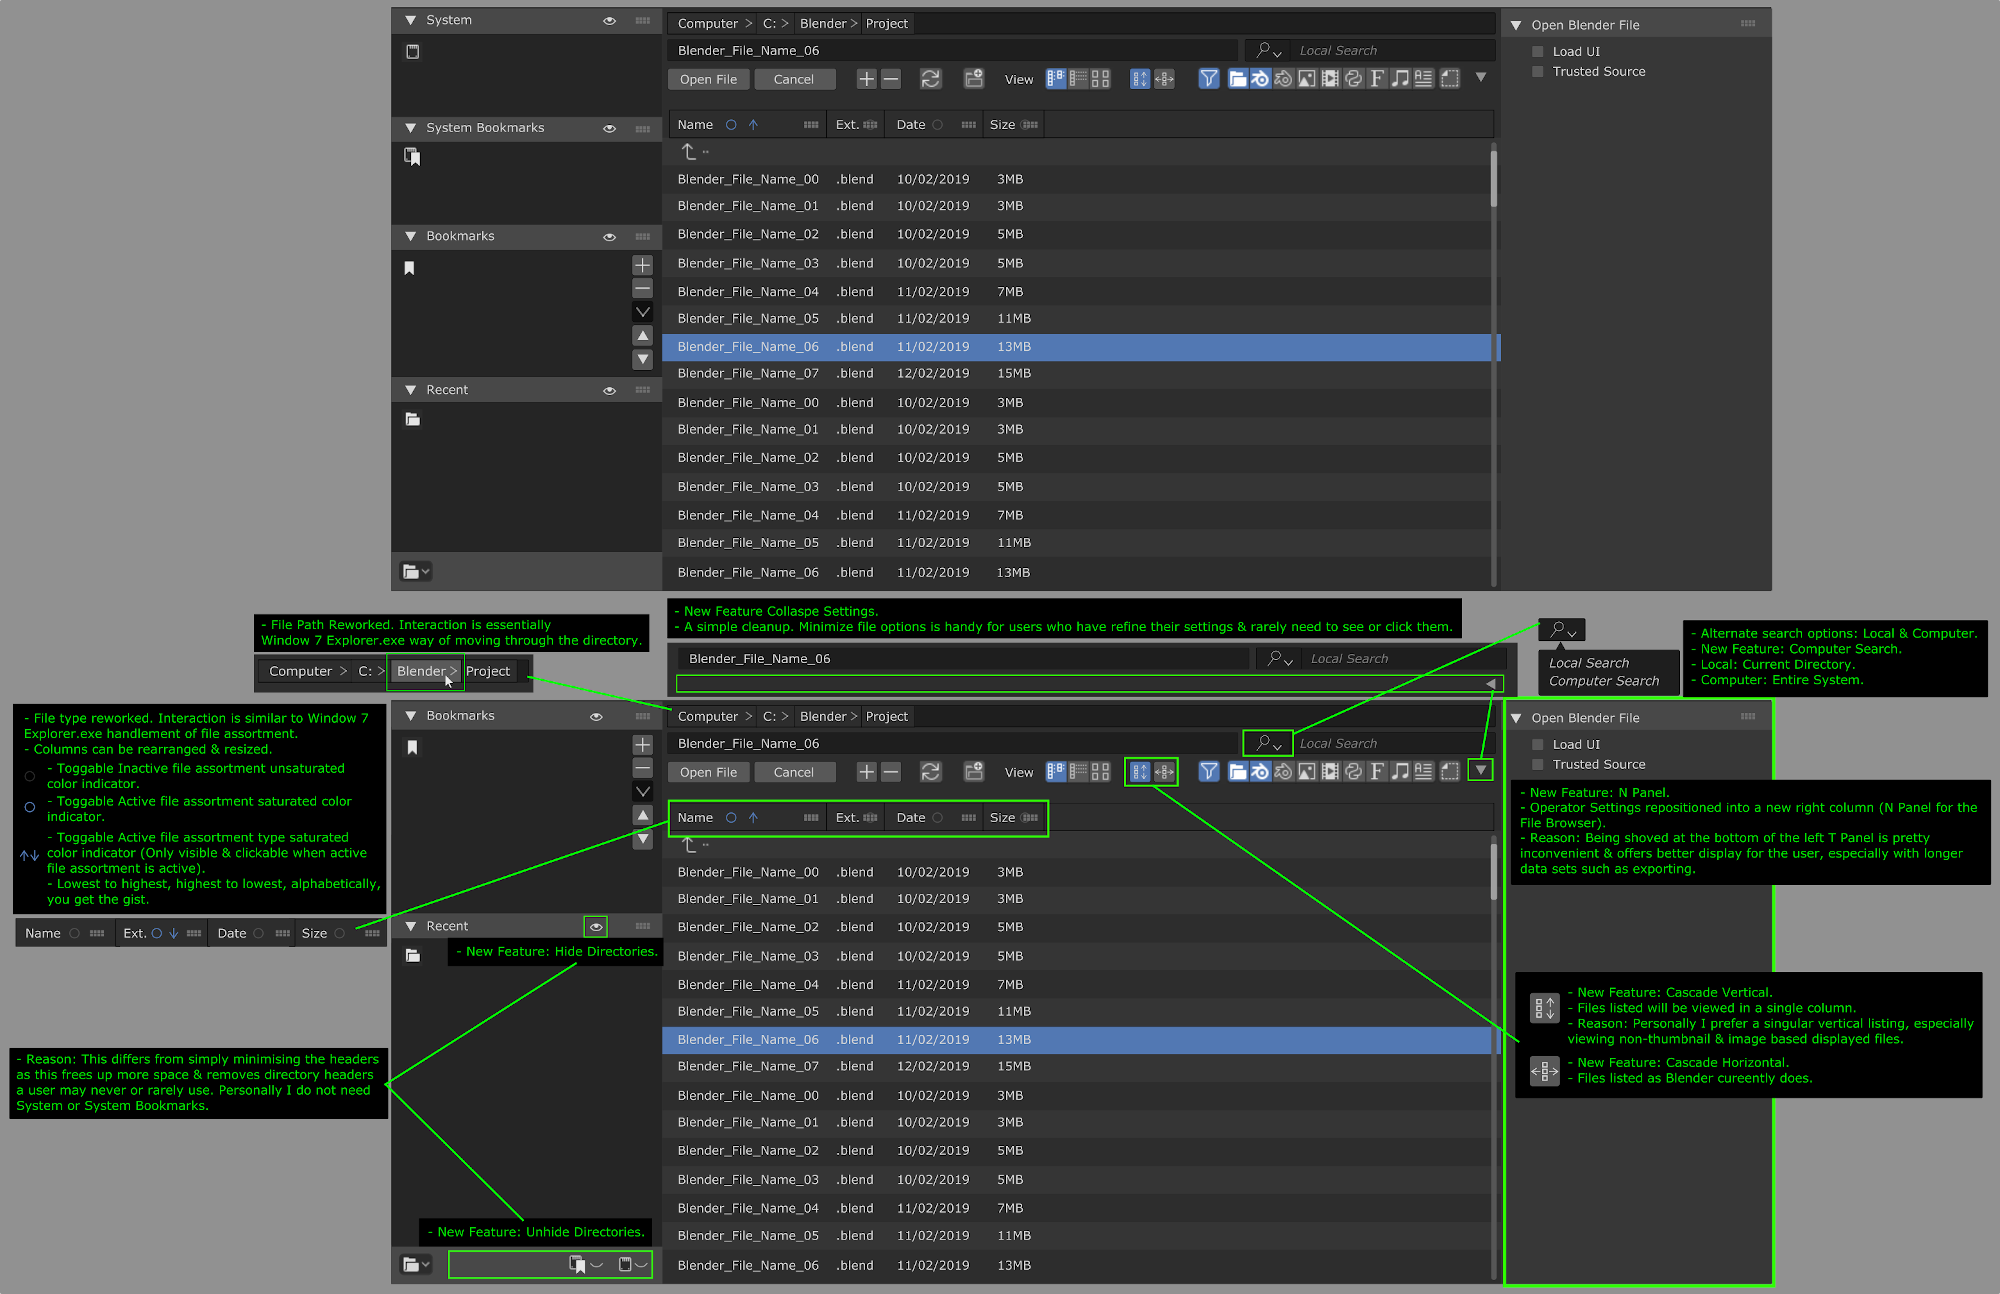Toggle folders filter icon in top browser toolbar
The width and height of the screenshot is (2000, 1294).
click(x=1237, y=79)
